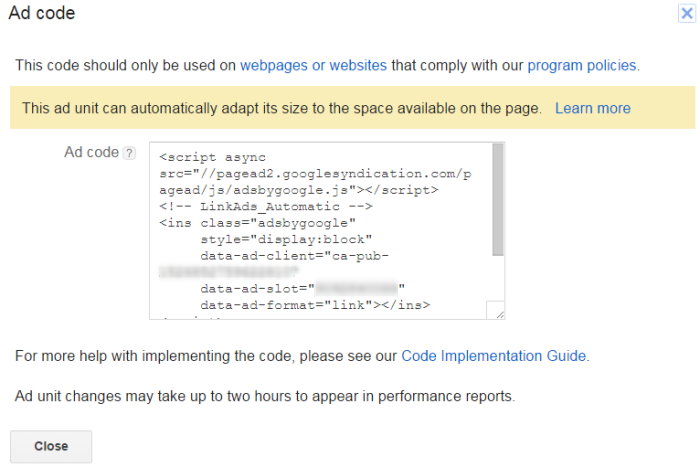Open the help question mark next to Ad code
700x467 pixels.
click(129, 153)
